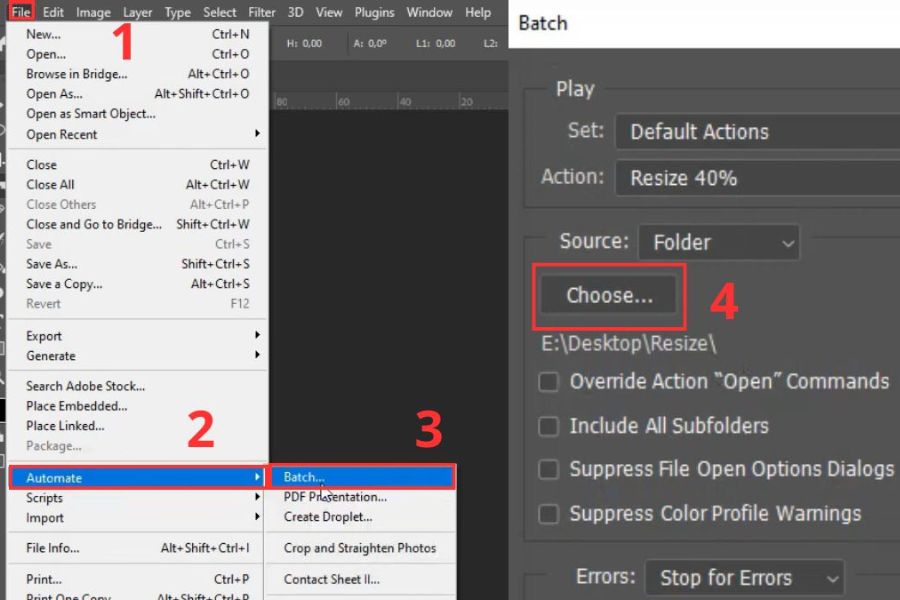Expand the Open Recent submenu arrow
This screenshot has width=900, height=600.
(x=257, y=134)
